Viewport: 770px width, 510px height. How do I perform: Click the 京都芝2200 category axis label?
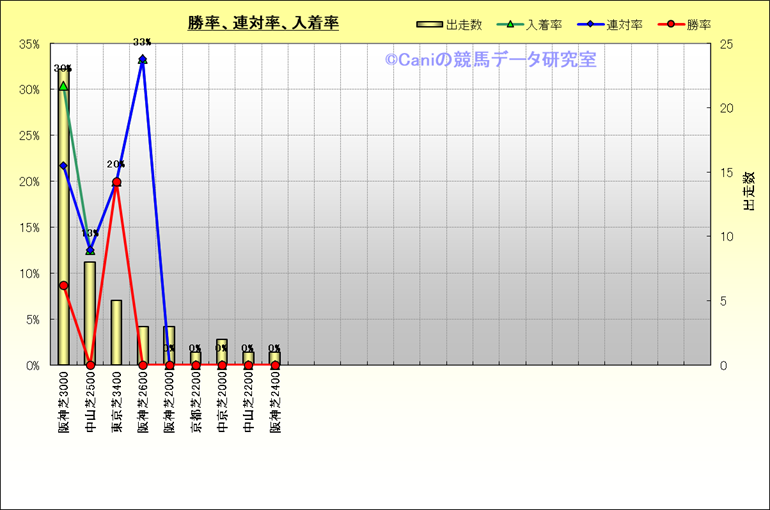pos(196,403)
